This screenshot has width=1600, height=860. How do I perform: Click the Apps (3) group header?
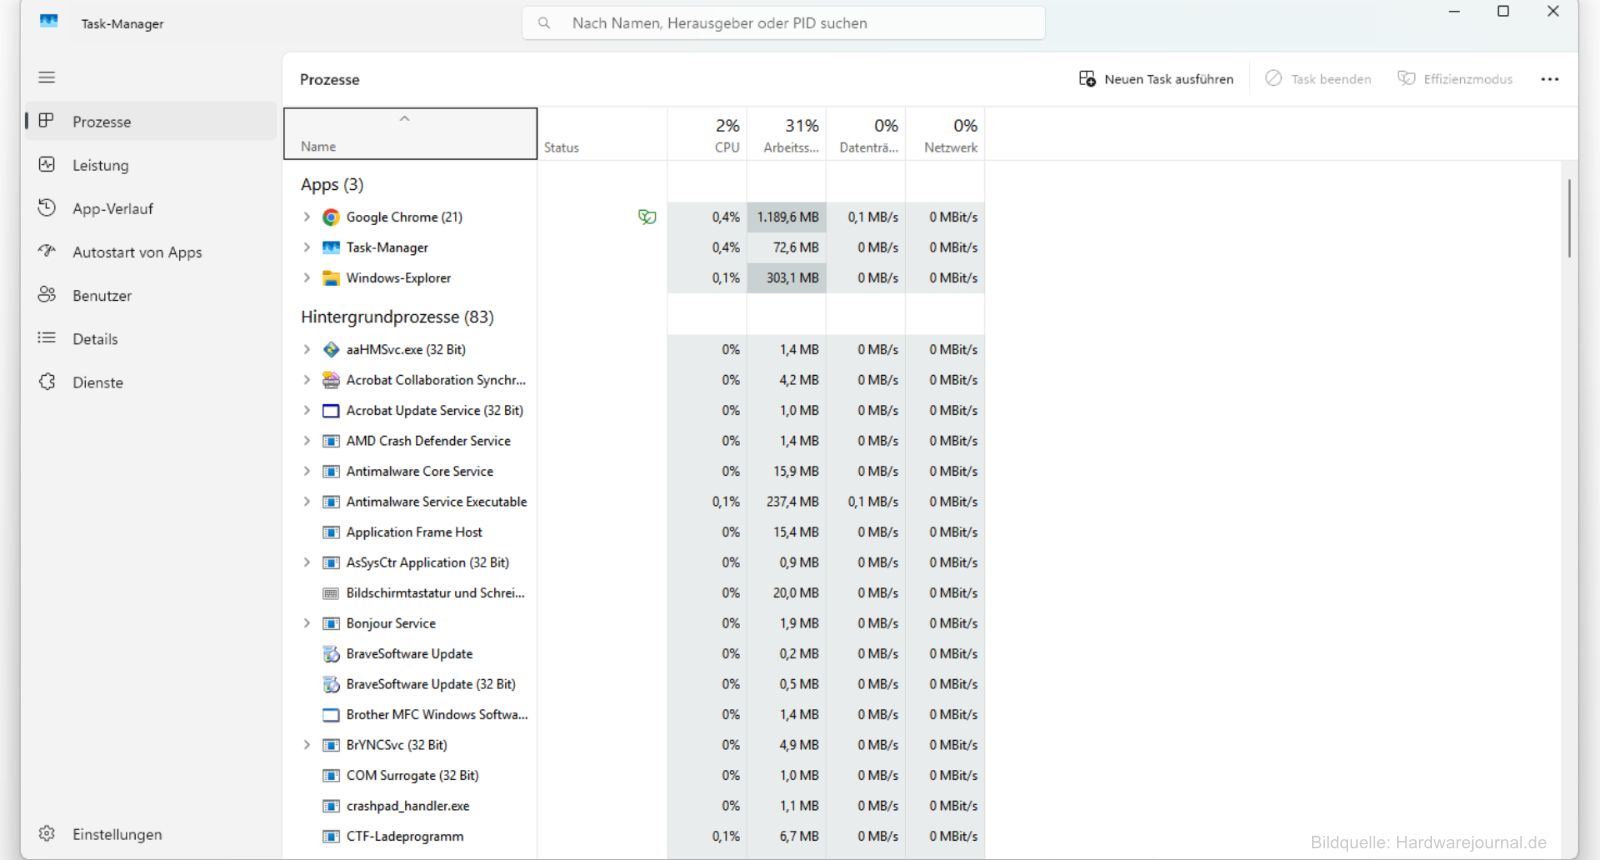(x=332, y=184)
